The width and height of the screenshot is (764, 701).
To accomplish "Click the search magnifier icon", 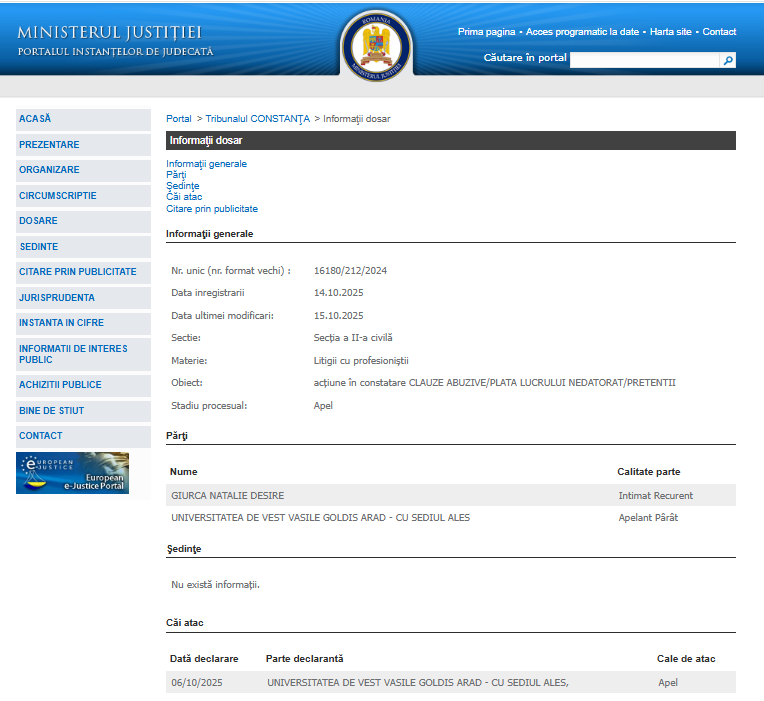I will pyautogui.click(x=728, y=60).
